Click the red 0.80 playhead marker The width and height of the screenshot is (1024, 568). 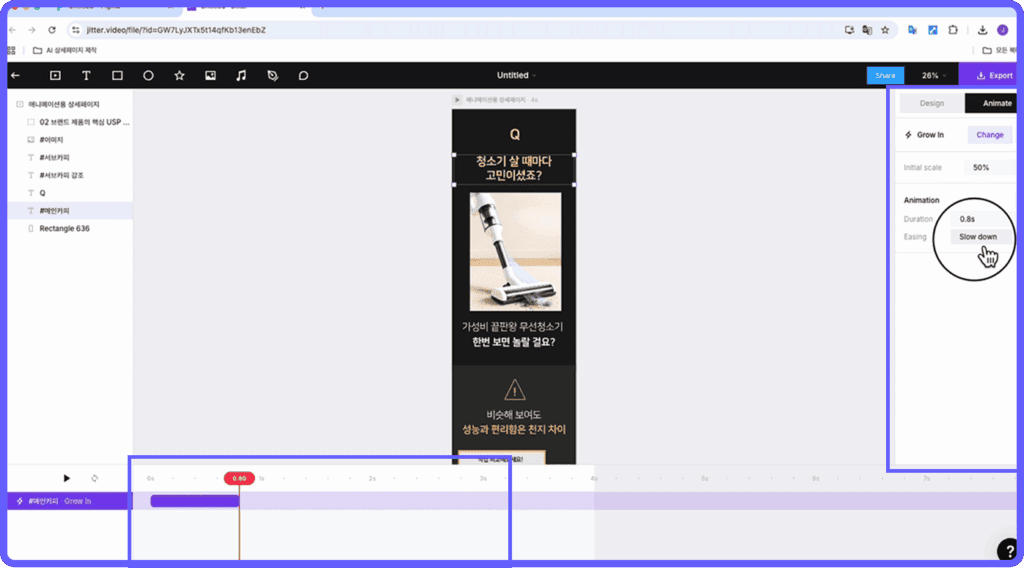pos(239,478)
